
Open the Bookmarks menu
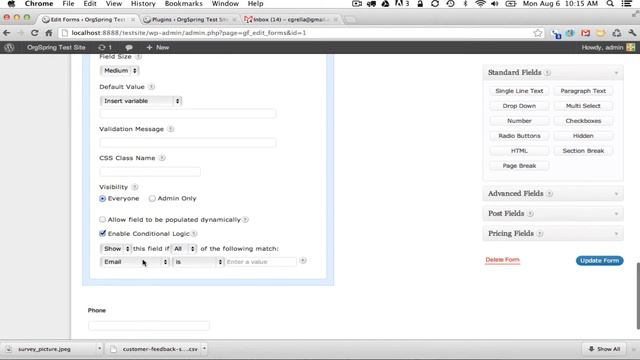(x=183, y=4)
